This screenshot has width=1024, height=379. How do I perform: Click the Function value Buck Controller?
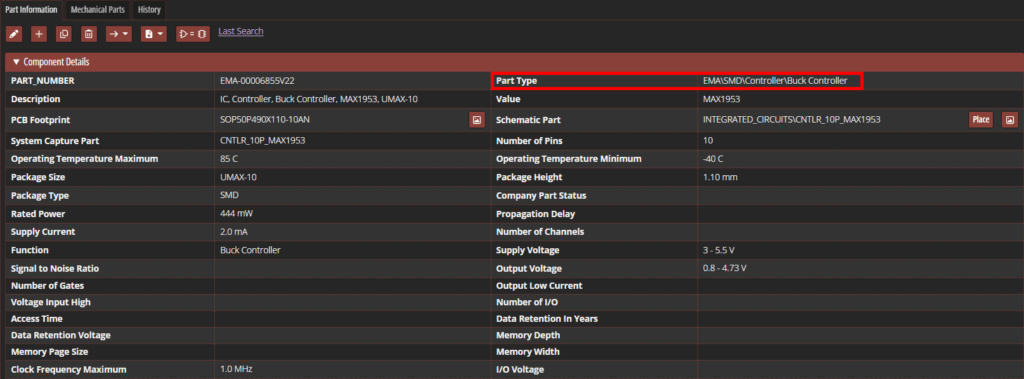(251, 250)
